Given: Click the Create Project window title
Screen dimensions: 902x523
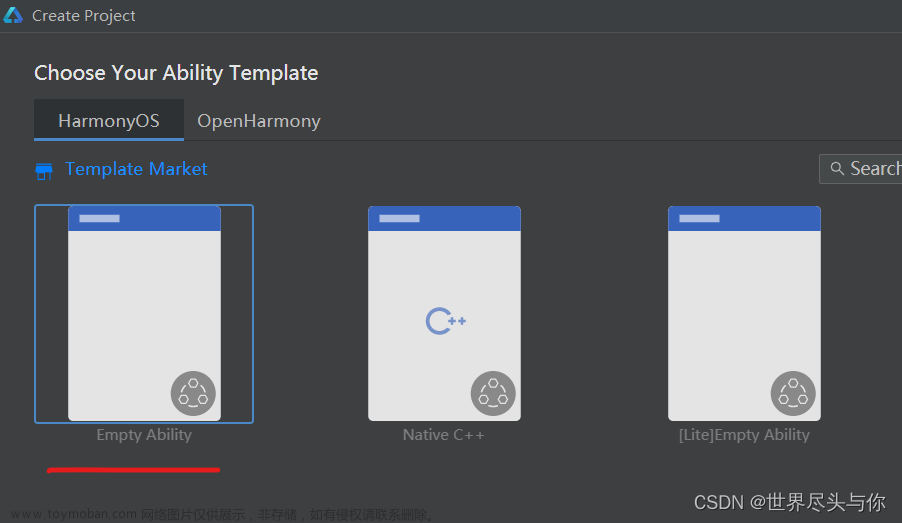Looking at the screenshot, I should click(83, 16).
